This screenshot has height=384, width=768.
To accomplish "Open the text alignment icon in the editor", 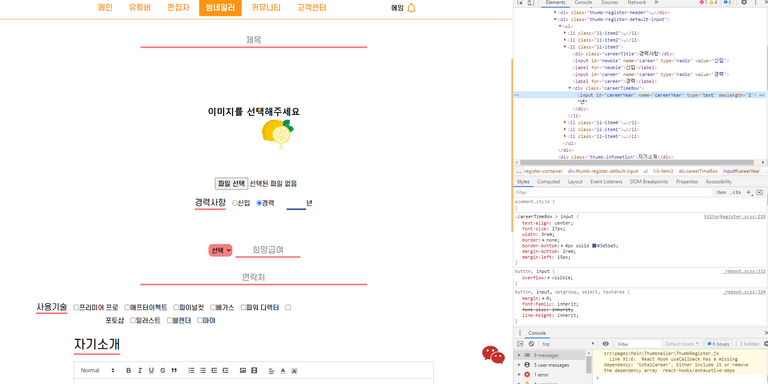I will coord(271,371).
